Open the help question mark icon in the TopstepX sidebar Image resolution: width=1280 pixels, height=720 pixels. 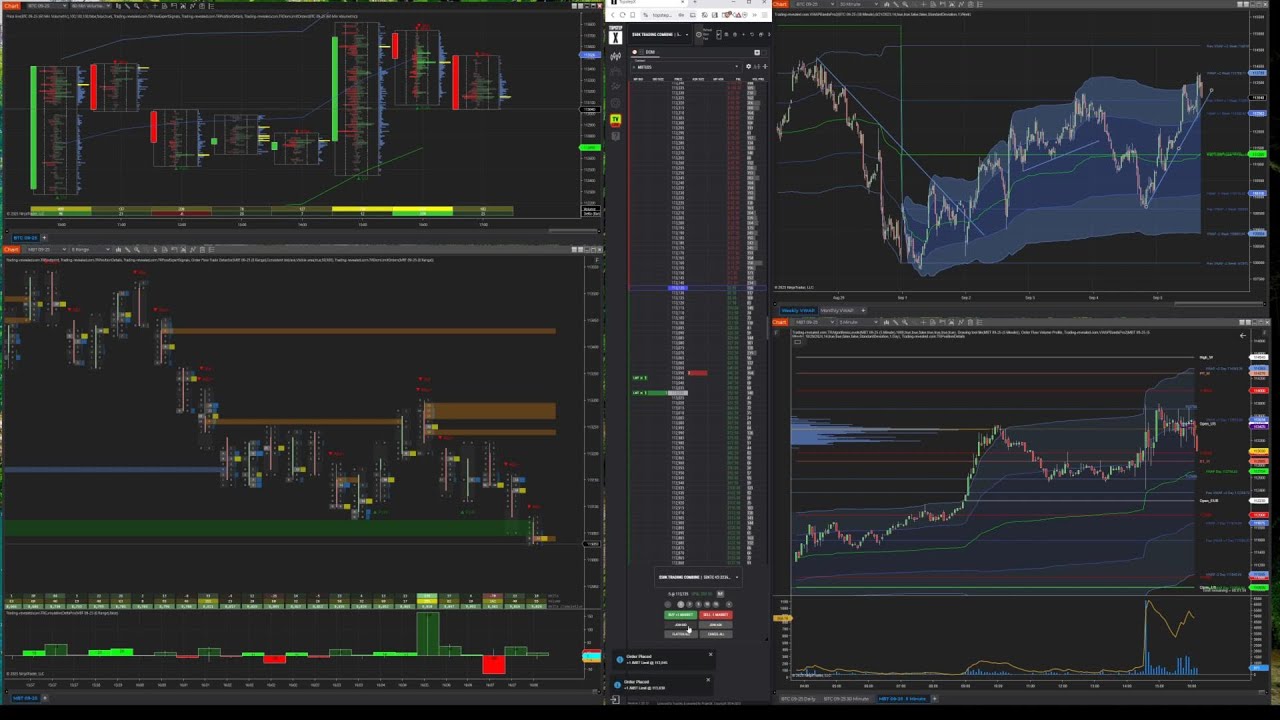pyautogui.click(x=616, y=136)
